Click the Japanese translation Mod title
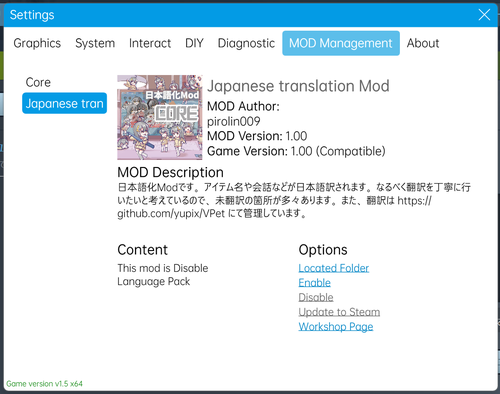Screen dimensions: 500x394 (x=298, y=86)
